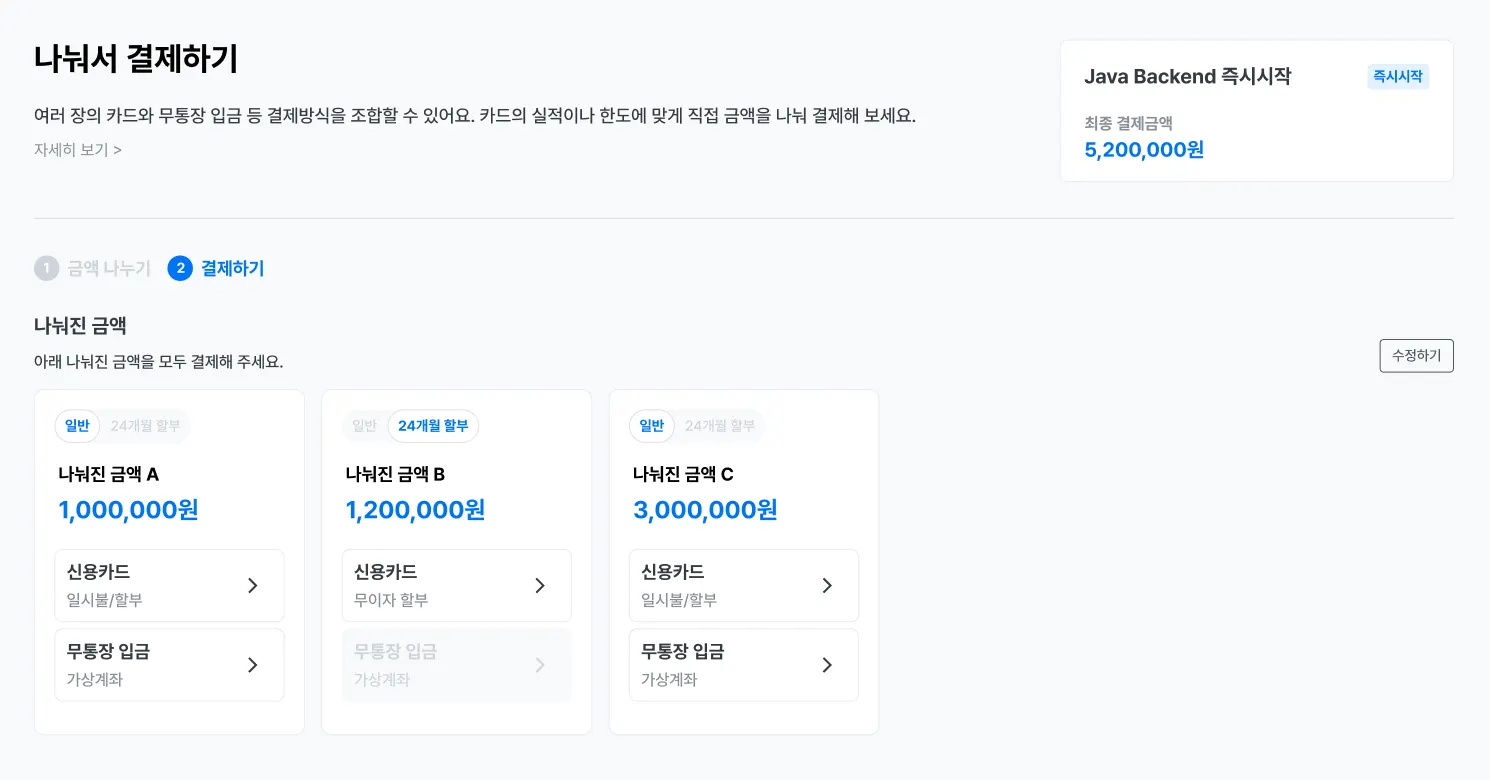The width and height of the screenshot is (1490, 780).
Task: Click the chevron on card C's 무통장 입금 row
Action: 827,665
